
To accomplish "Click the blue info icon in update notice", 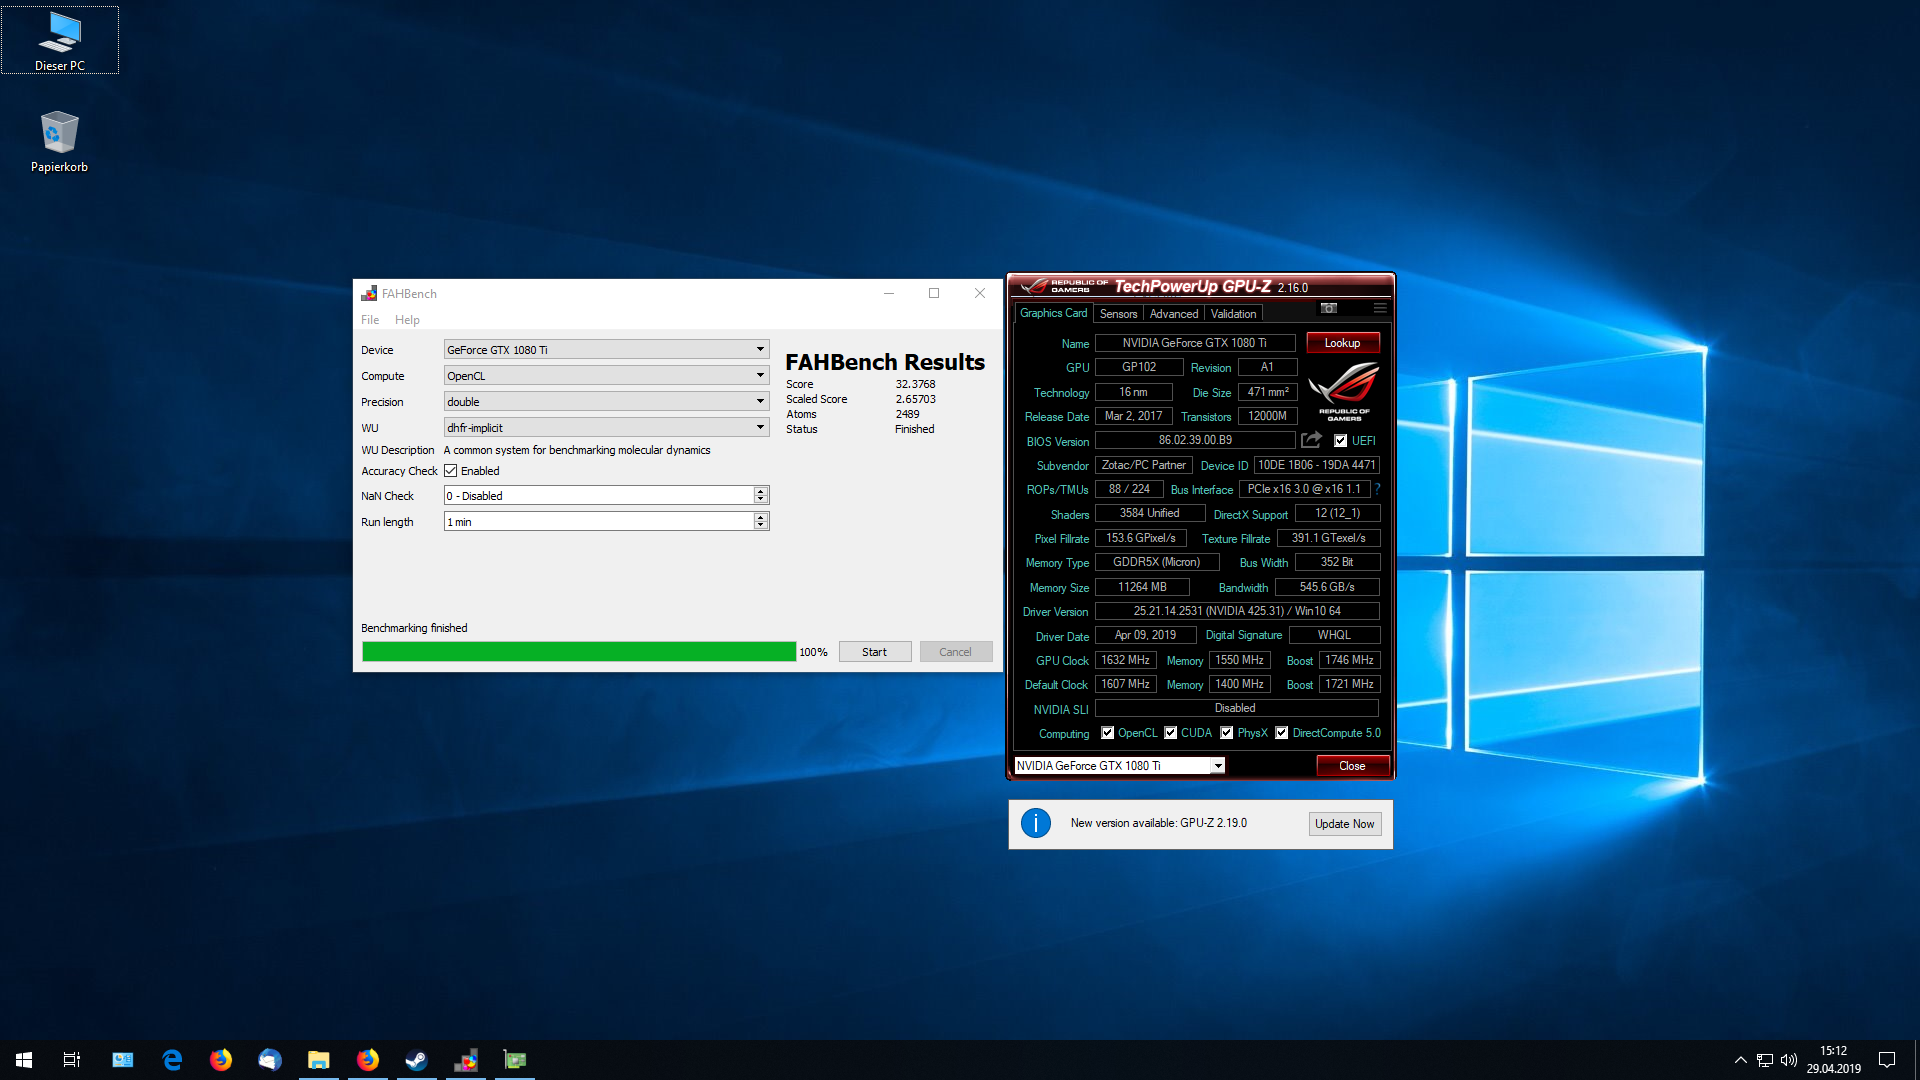I will click(1035, 823).
